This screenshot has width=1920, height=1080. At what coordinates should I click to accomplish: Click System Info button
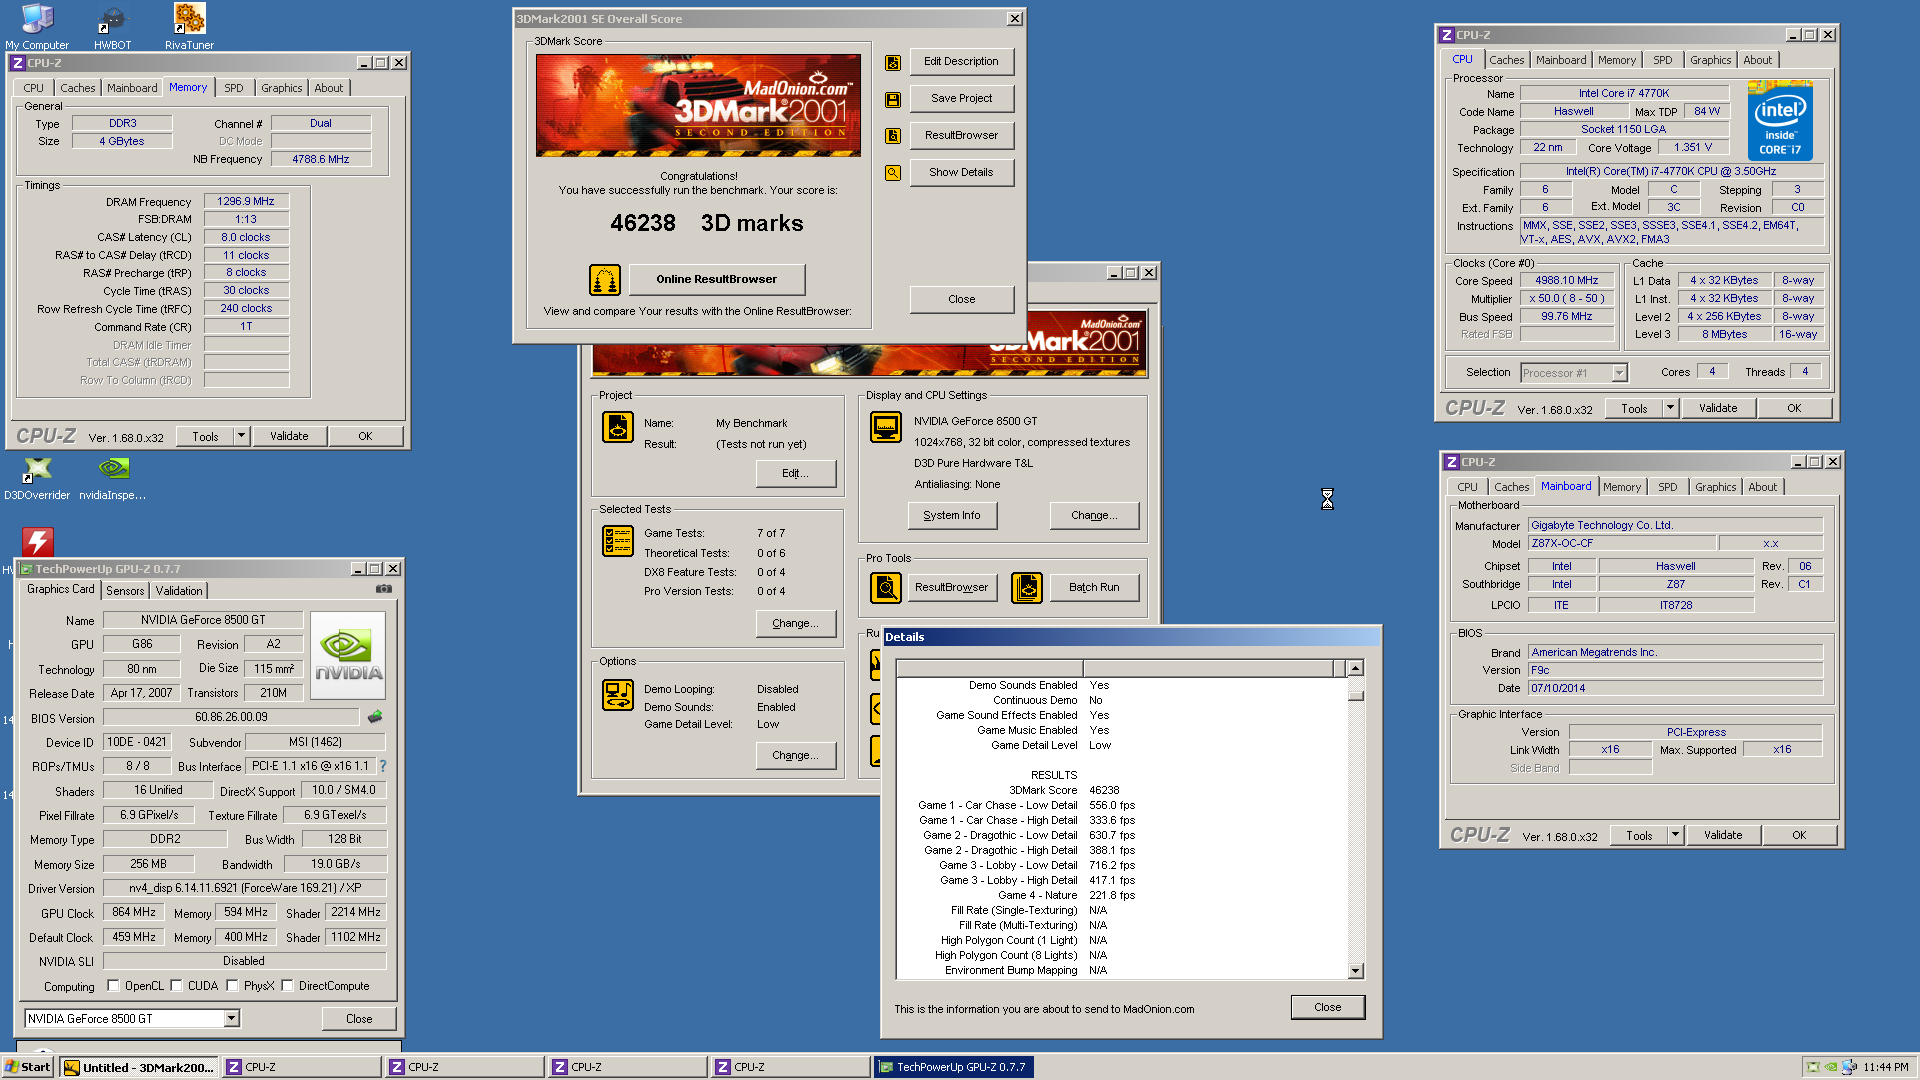pos(952,515)
